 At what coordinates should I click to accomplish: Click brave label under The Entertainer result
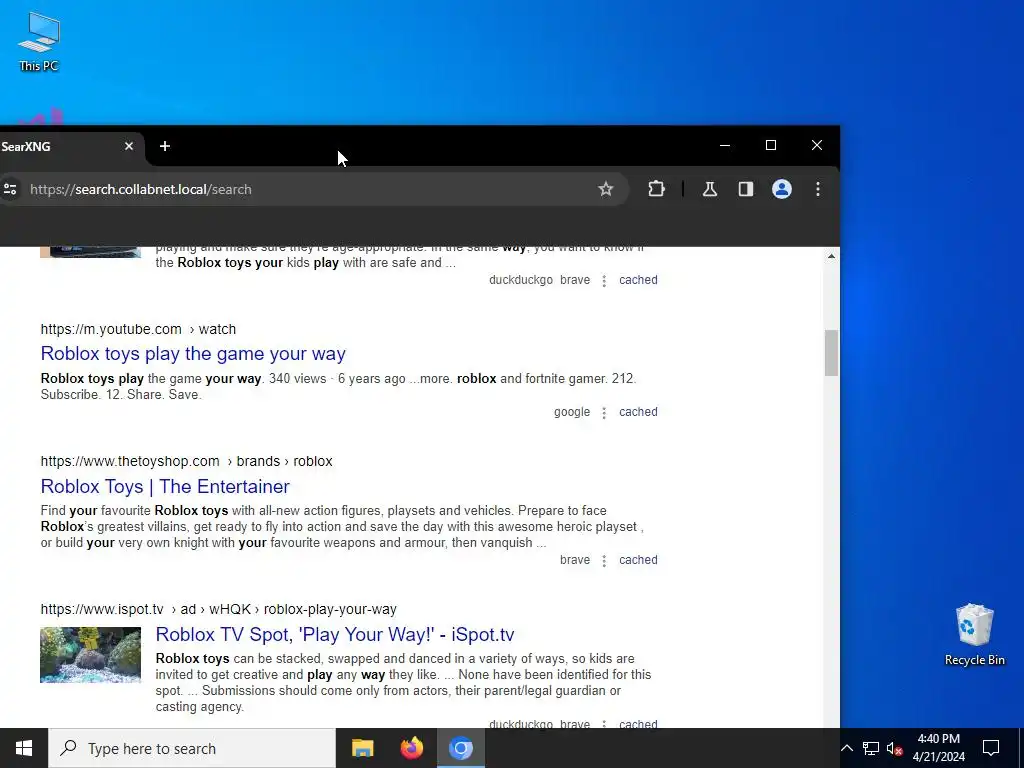click(x=575, y=560)
